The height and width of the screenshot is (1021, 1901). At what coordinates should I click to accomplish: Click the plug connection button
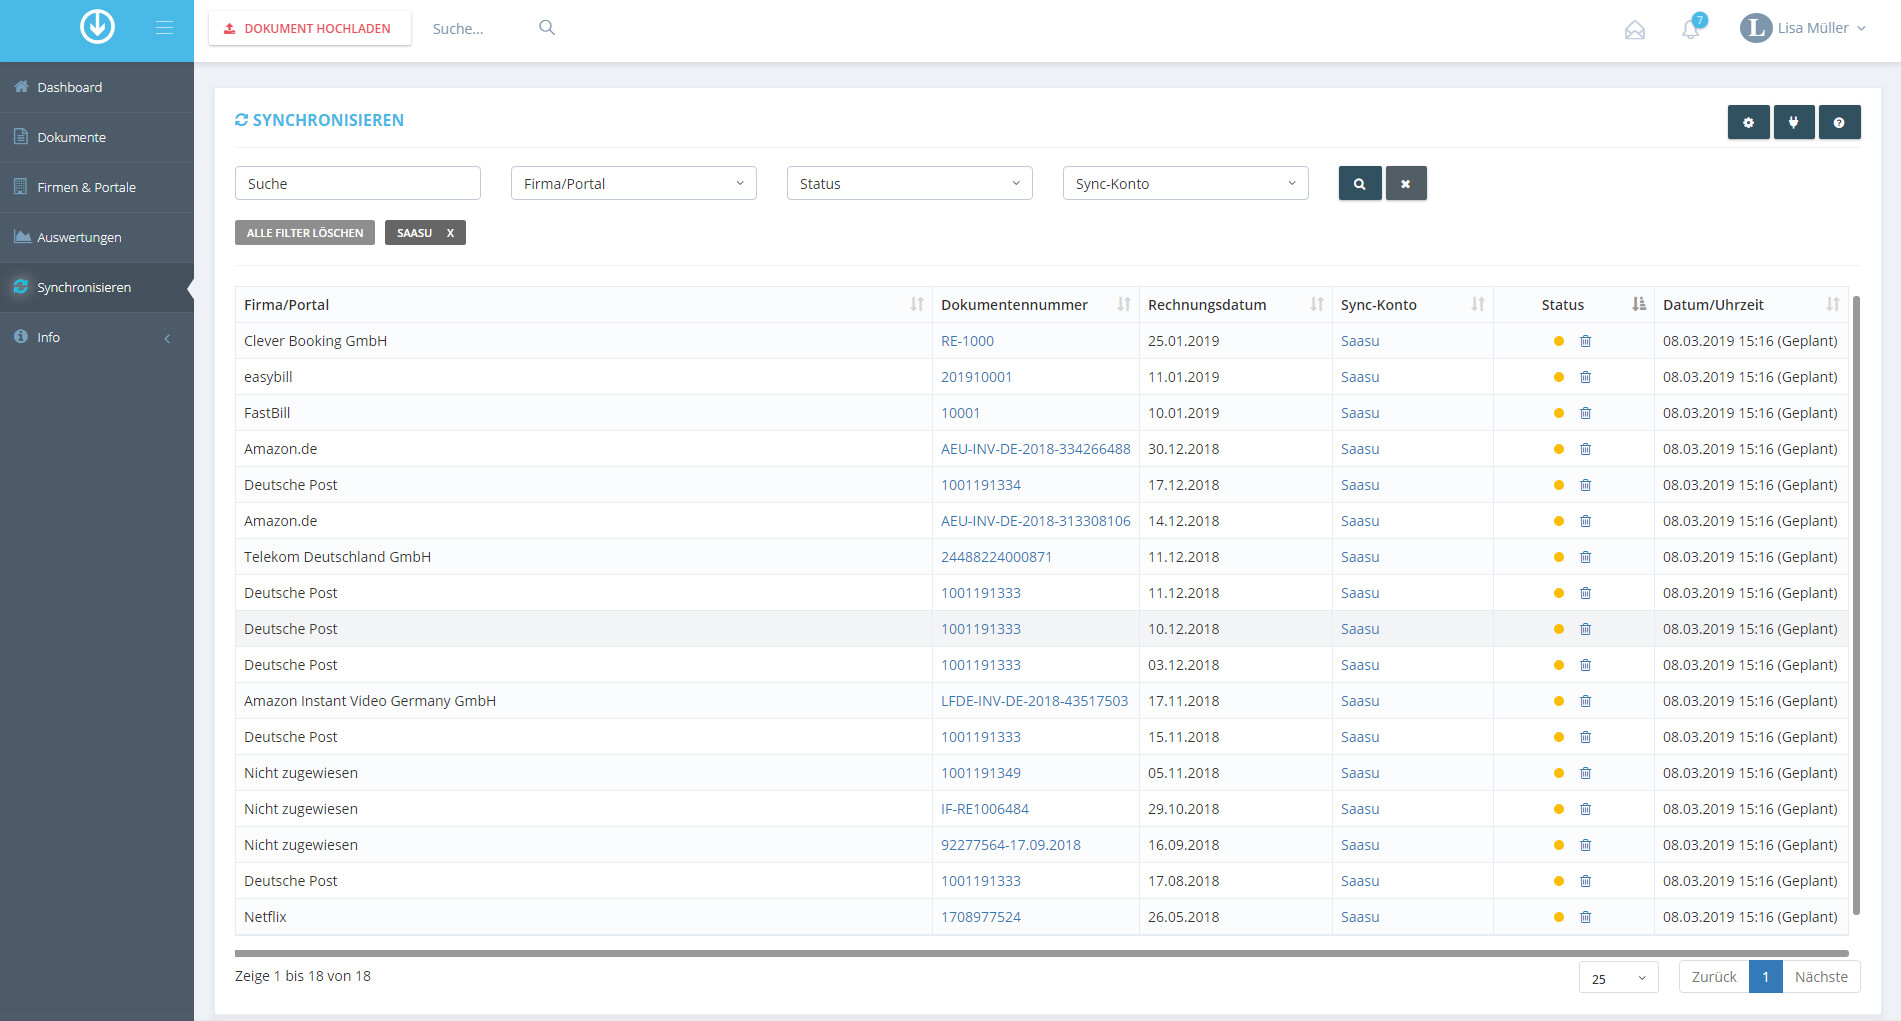[1794, 122]
